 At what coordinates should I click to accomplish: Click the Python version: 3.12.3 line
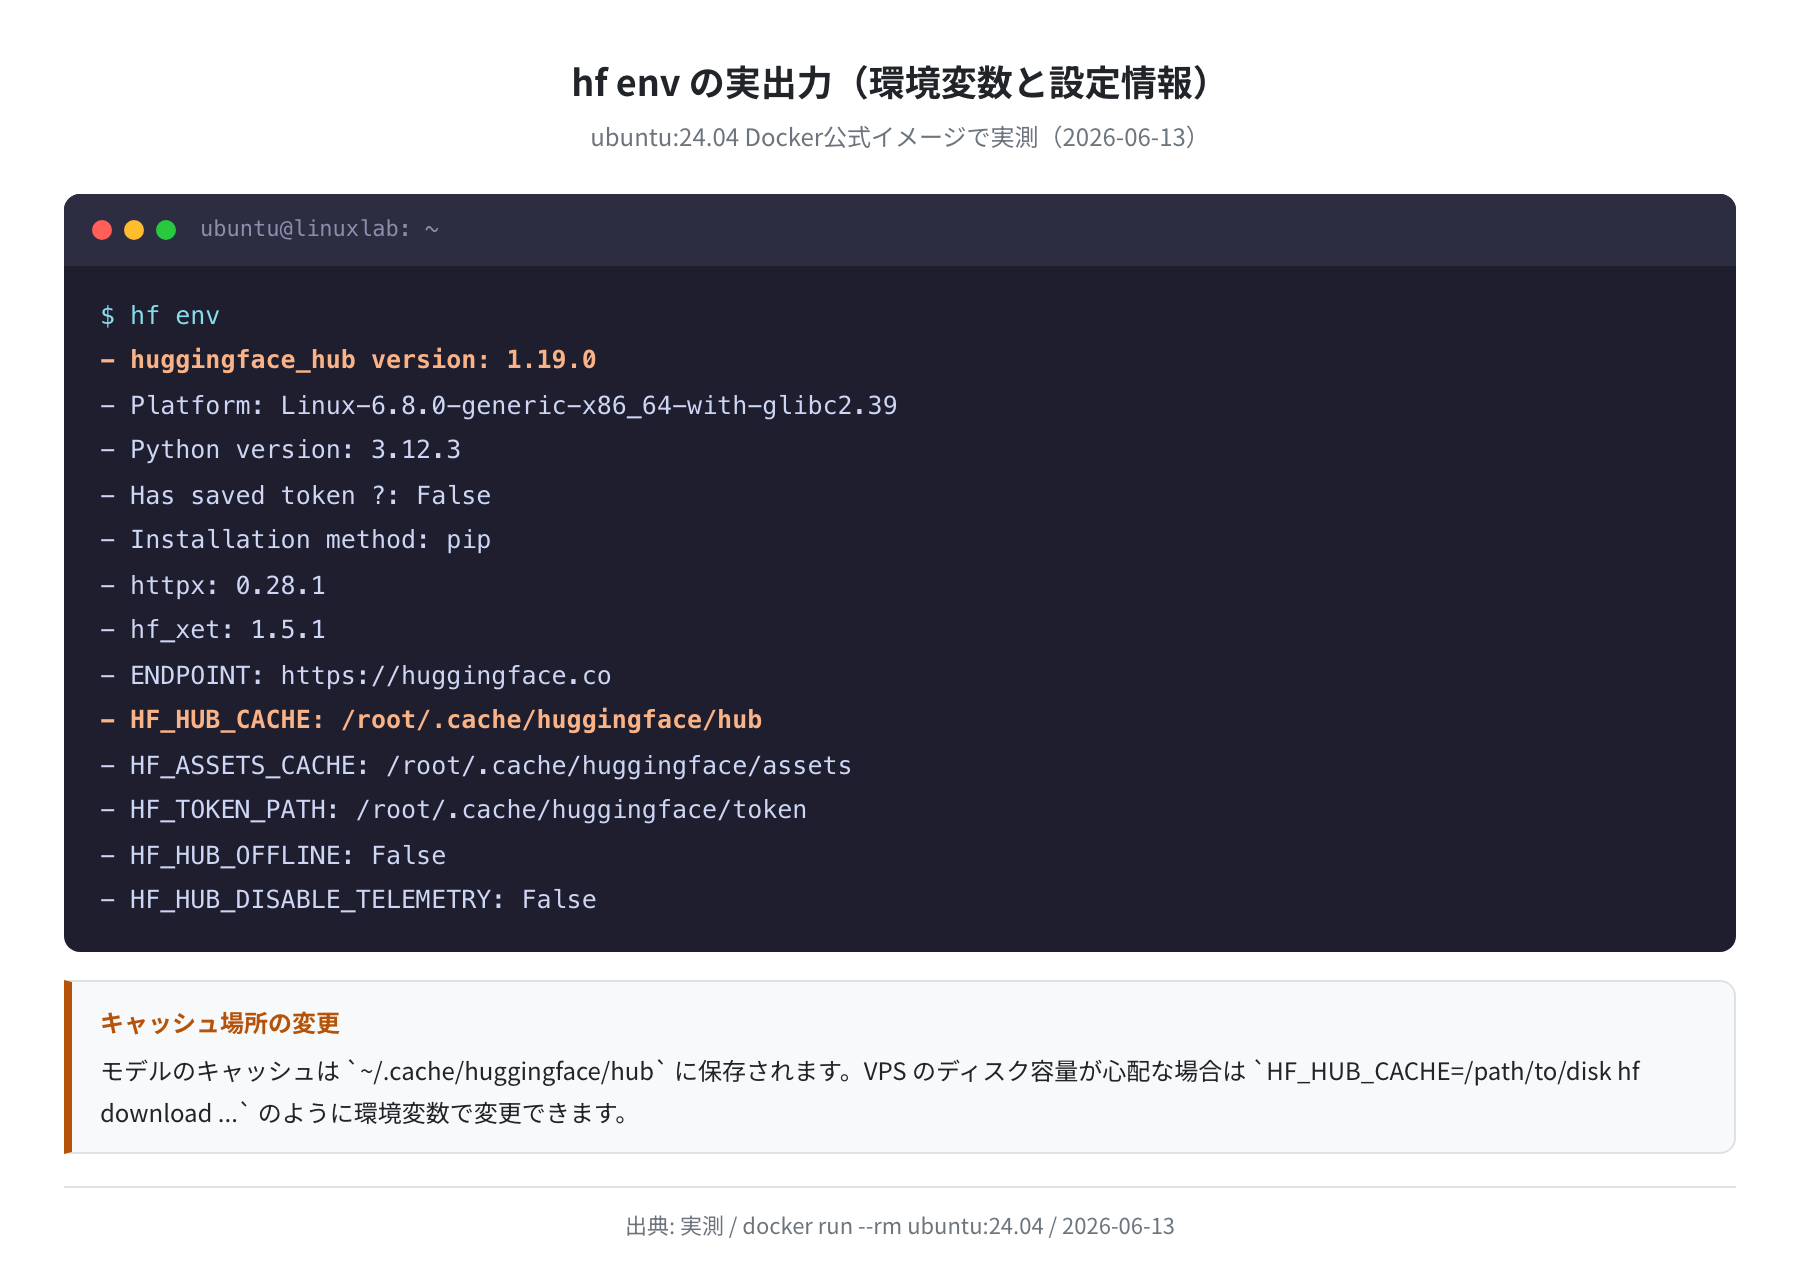[x=280, y=450]
